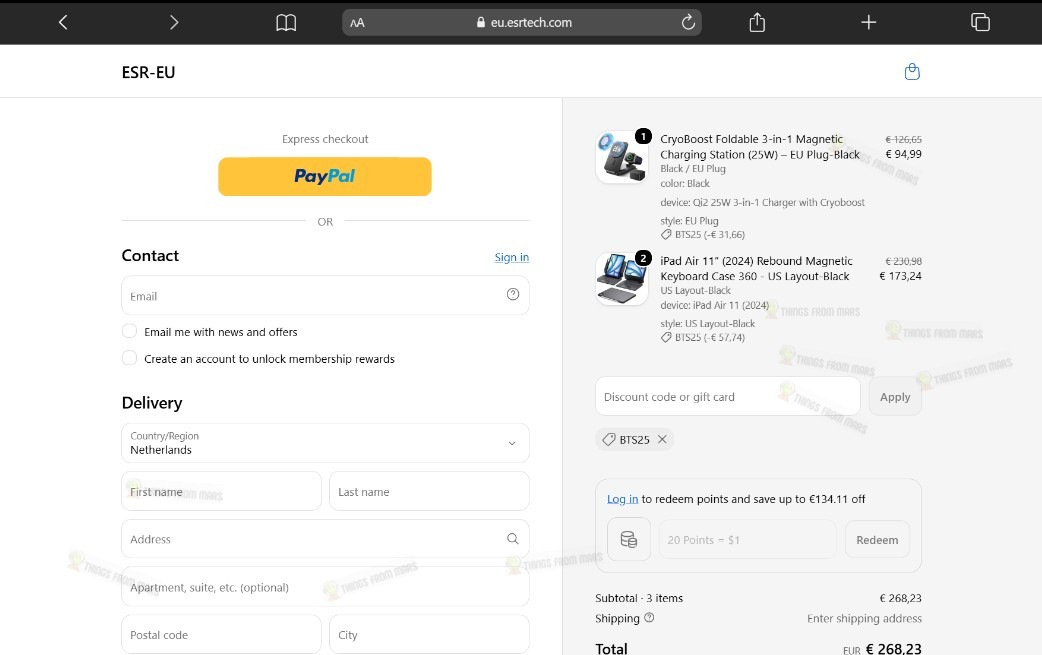Tick Email me with news and offers
Viewport: 1042px width, 655px height.
tap(130, 331)
